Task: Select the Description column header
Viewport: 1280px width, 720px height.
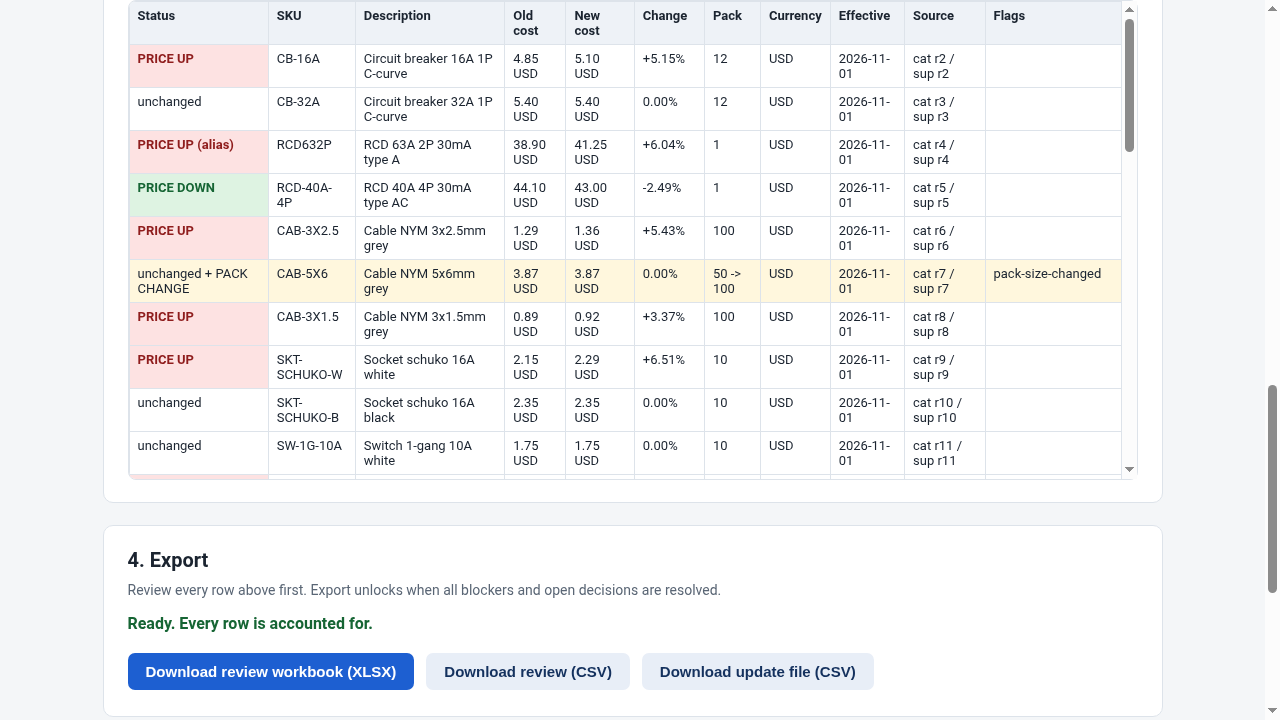Action: 430,23
